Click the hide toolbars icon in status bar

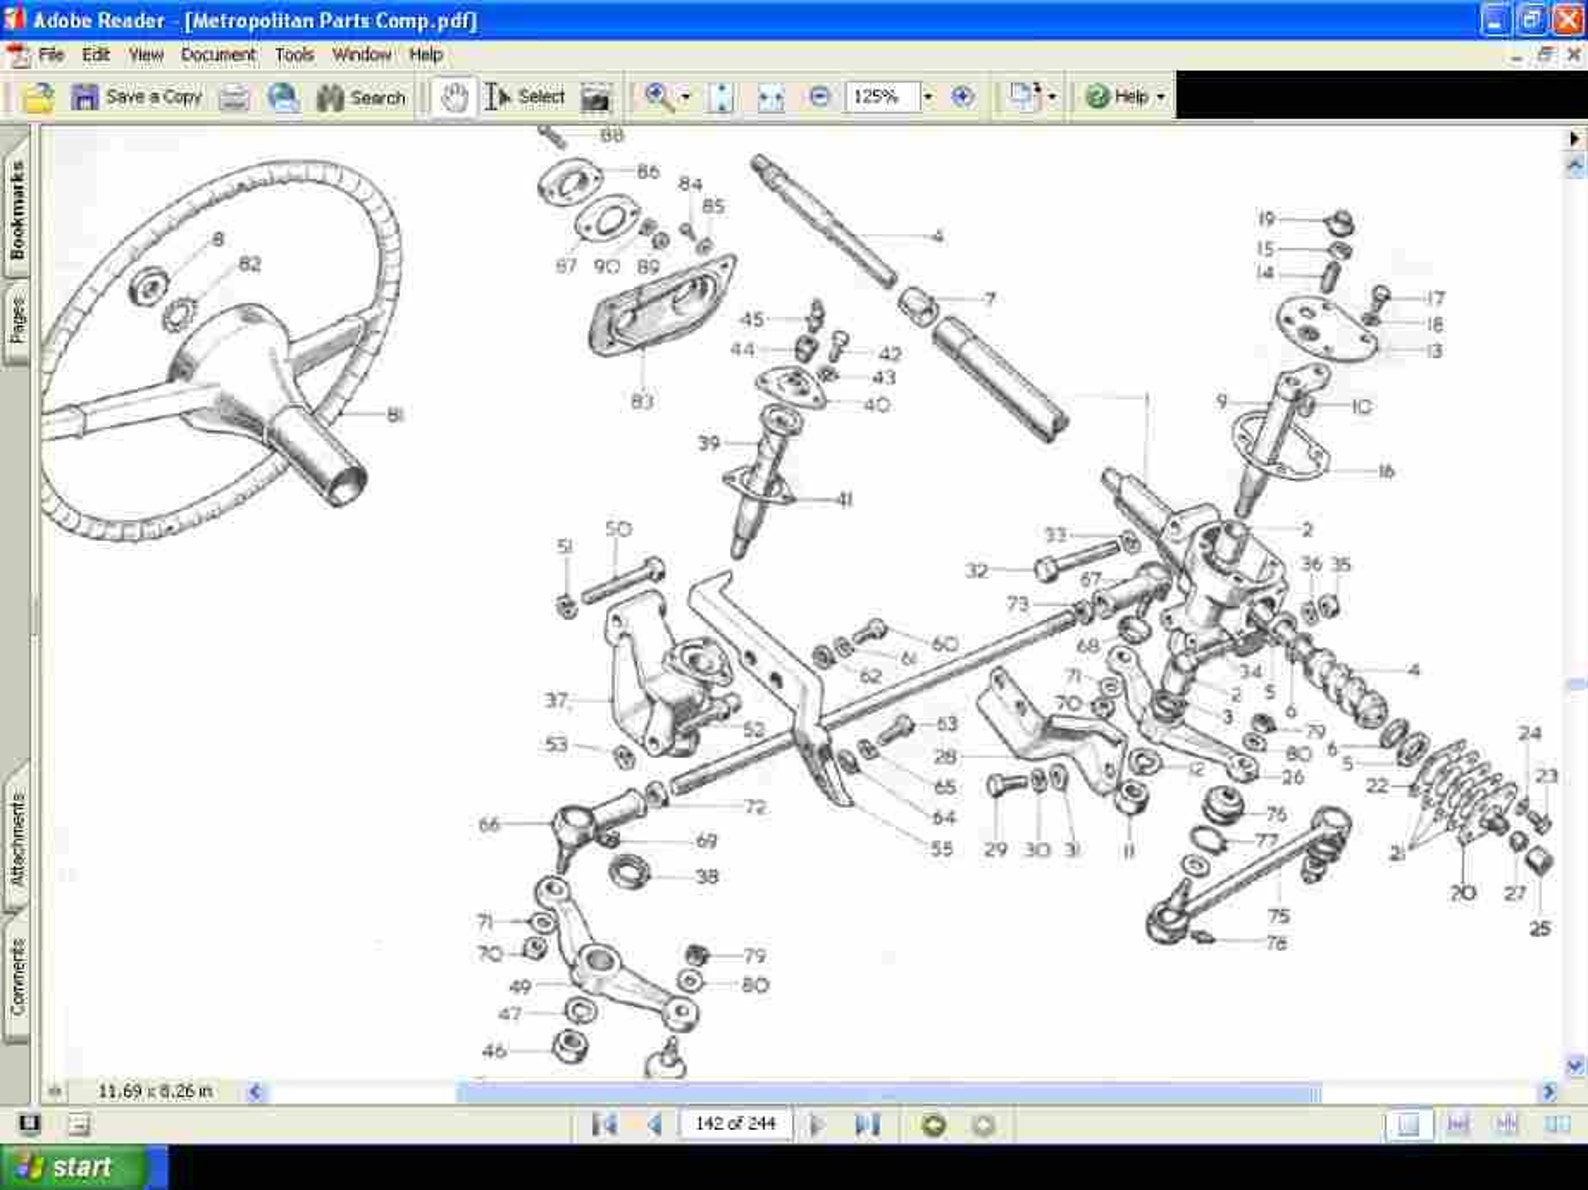click(x=78, y=1124)
